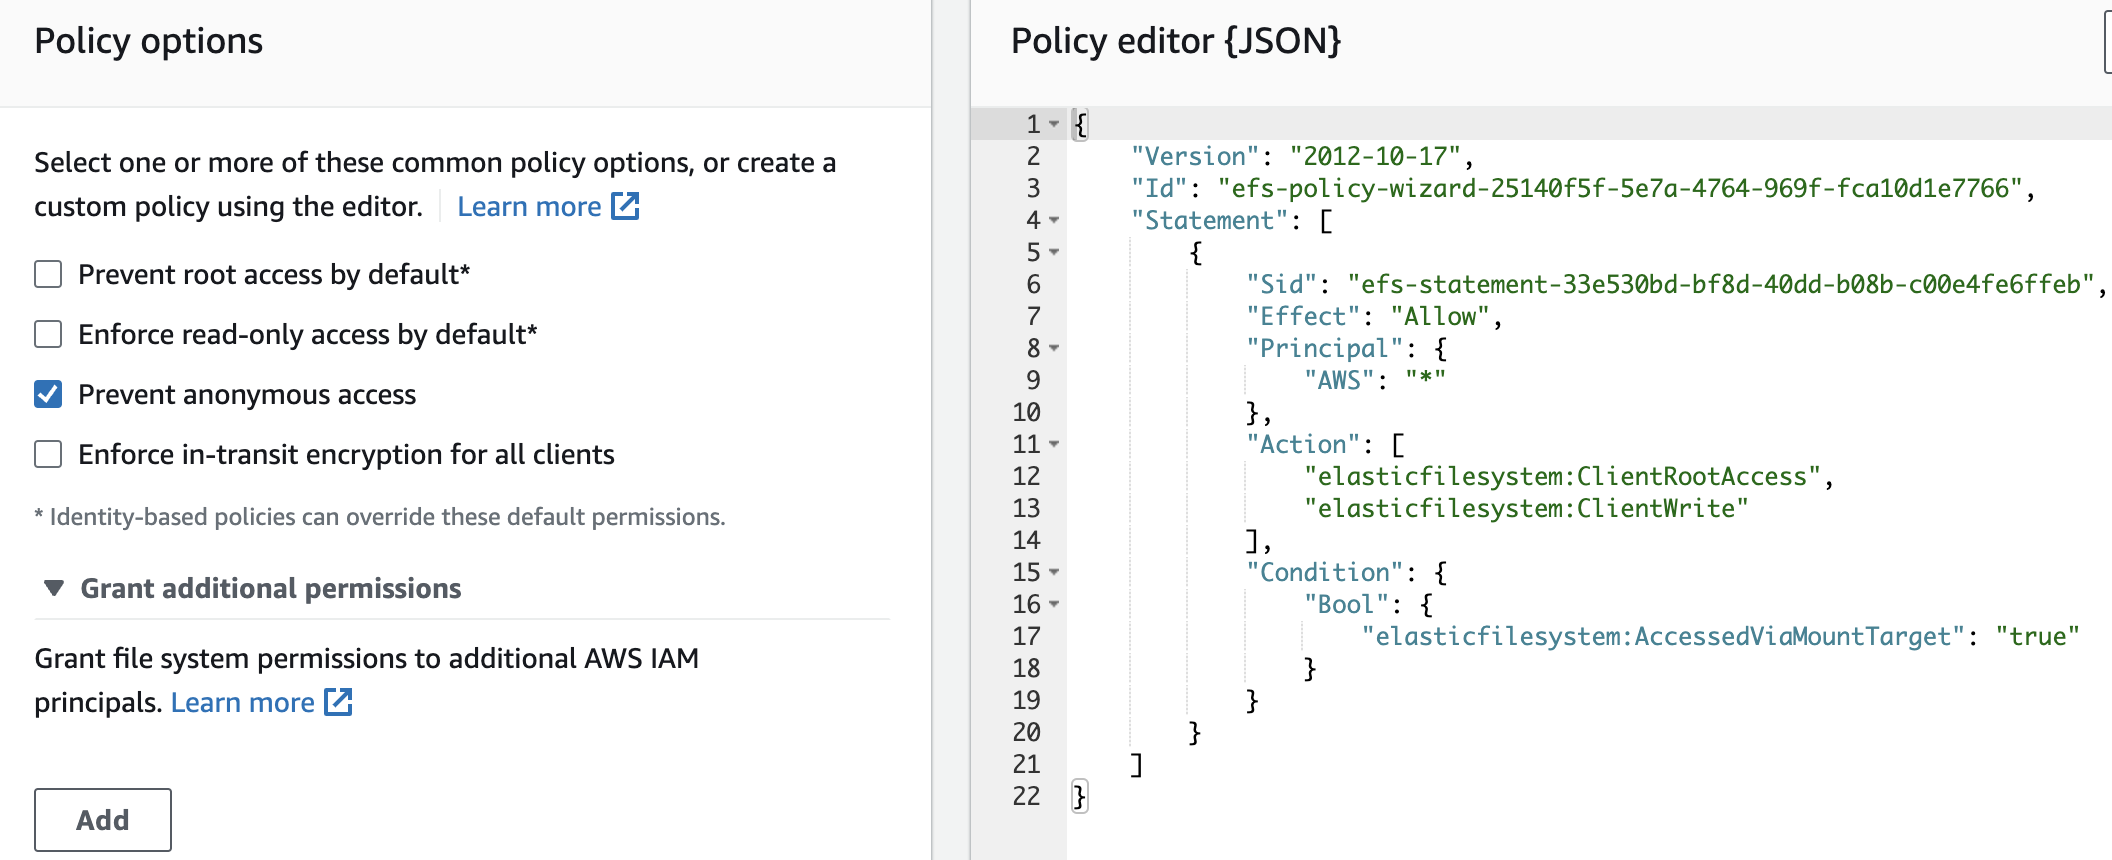
Task: Click external link icon beside first Learn more
Action: pos(625,206)
